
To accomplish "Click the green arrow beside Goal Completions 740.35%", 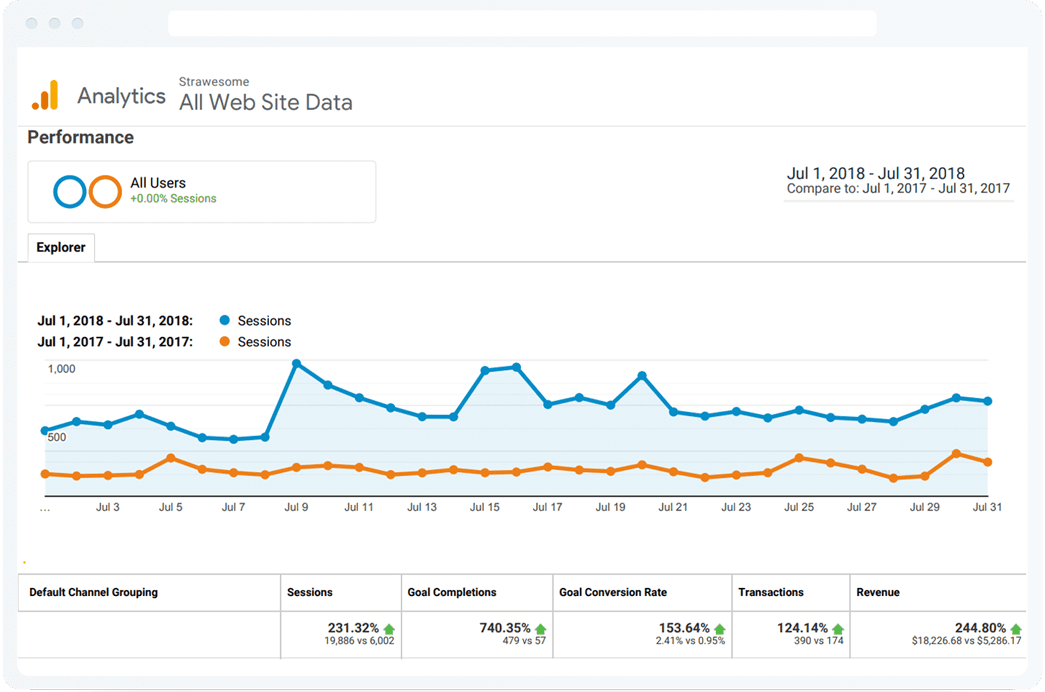I will [538, 629].
